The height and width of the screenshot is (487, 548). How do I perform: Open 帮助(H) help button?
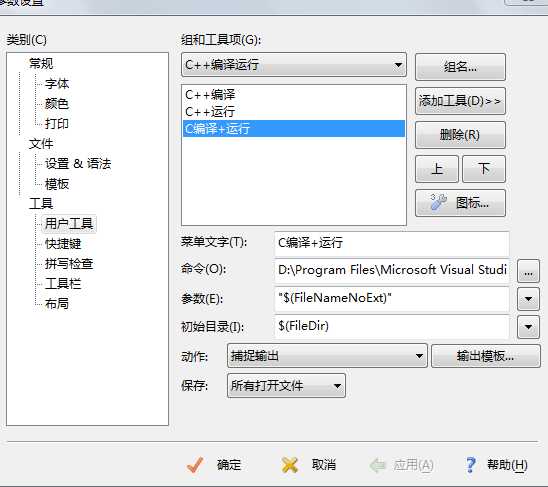click(x=496, y=465)
